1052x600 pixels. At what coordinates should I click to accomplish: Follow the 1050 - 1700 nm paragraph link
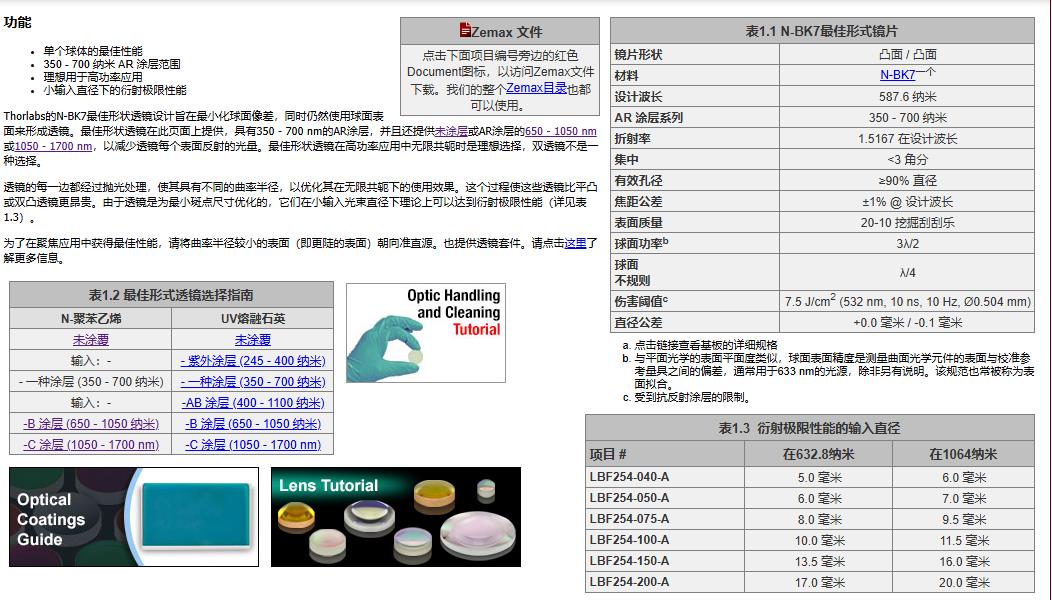pos(53,146)
